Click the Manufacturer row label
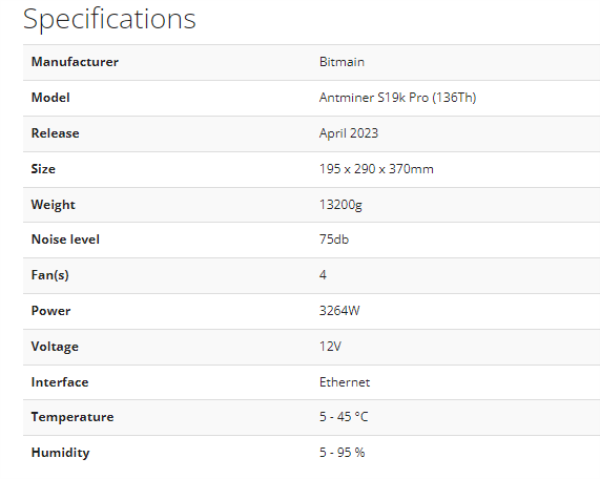 tap(74, 62)
